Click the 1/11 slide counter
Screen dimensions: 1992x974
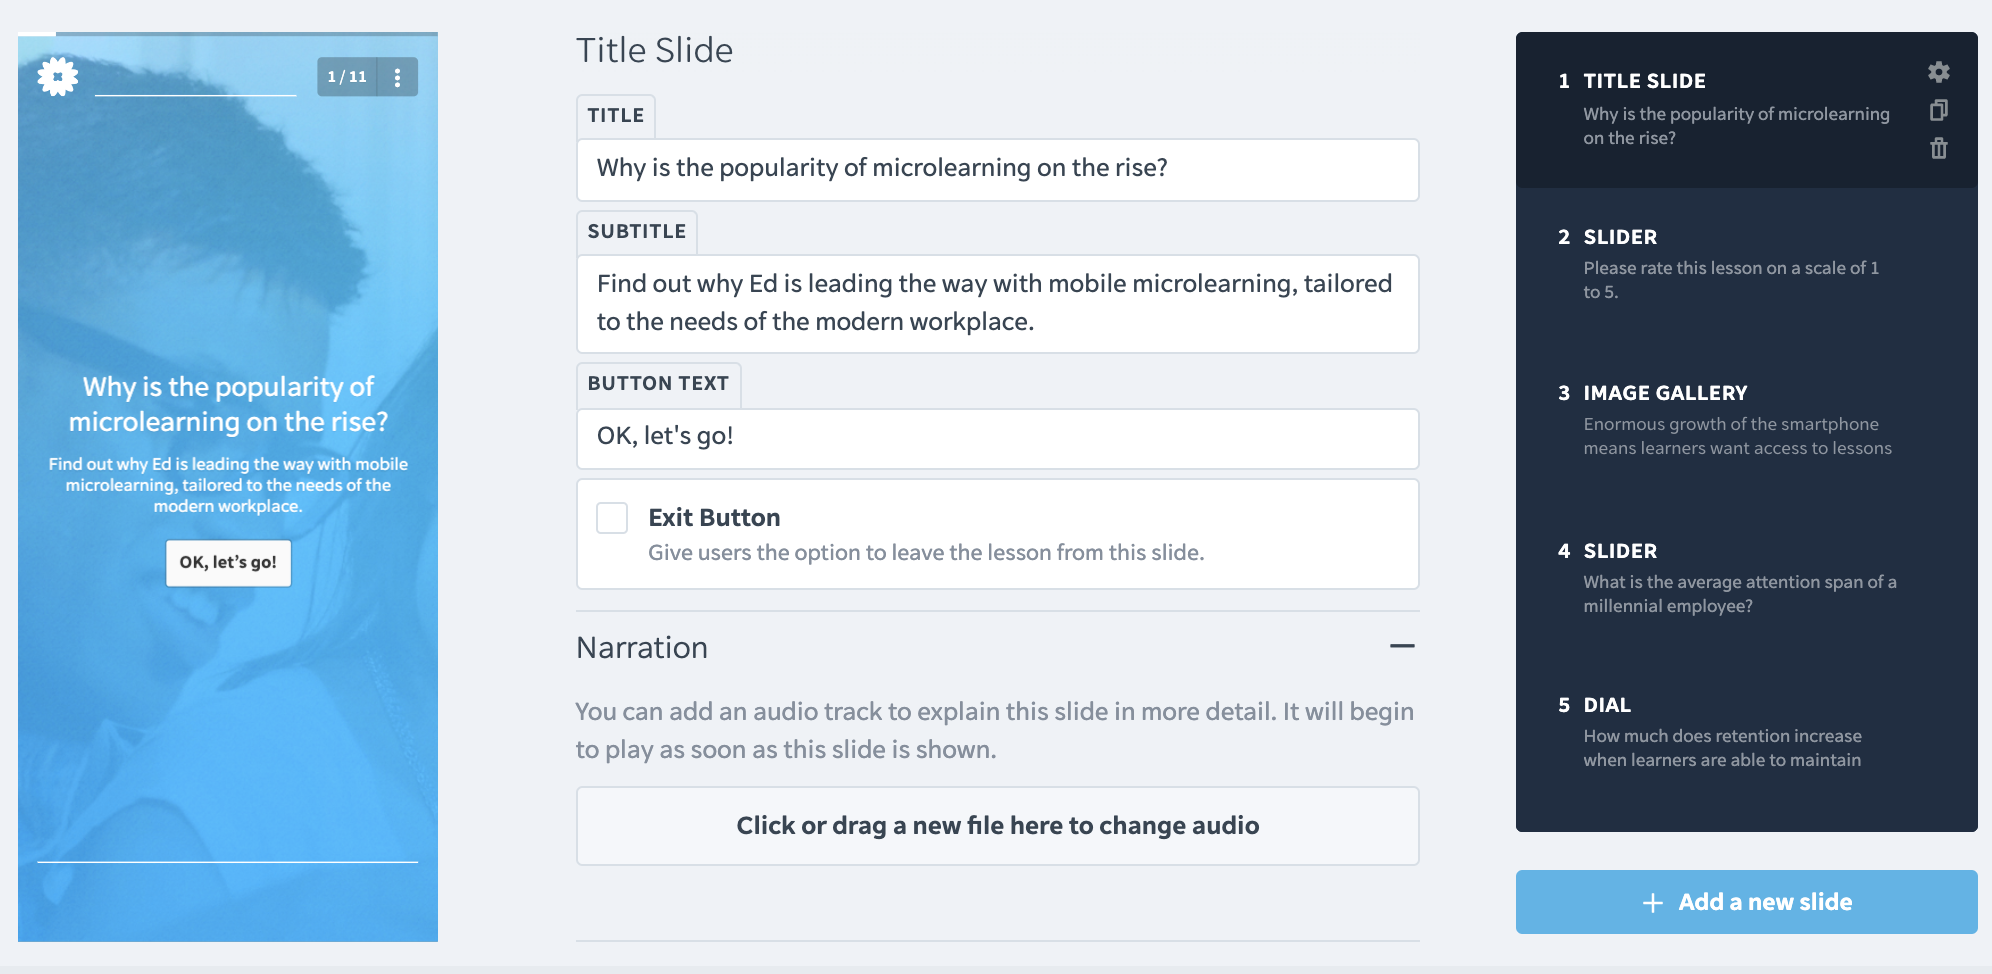point(347,77)
